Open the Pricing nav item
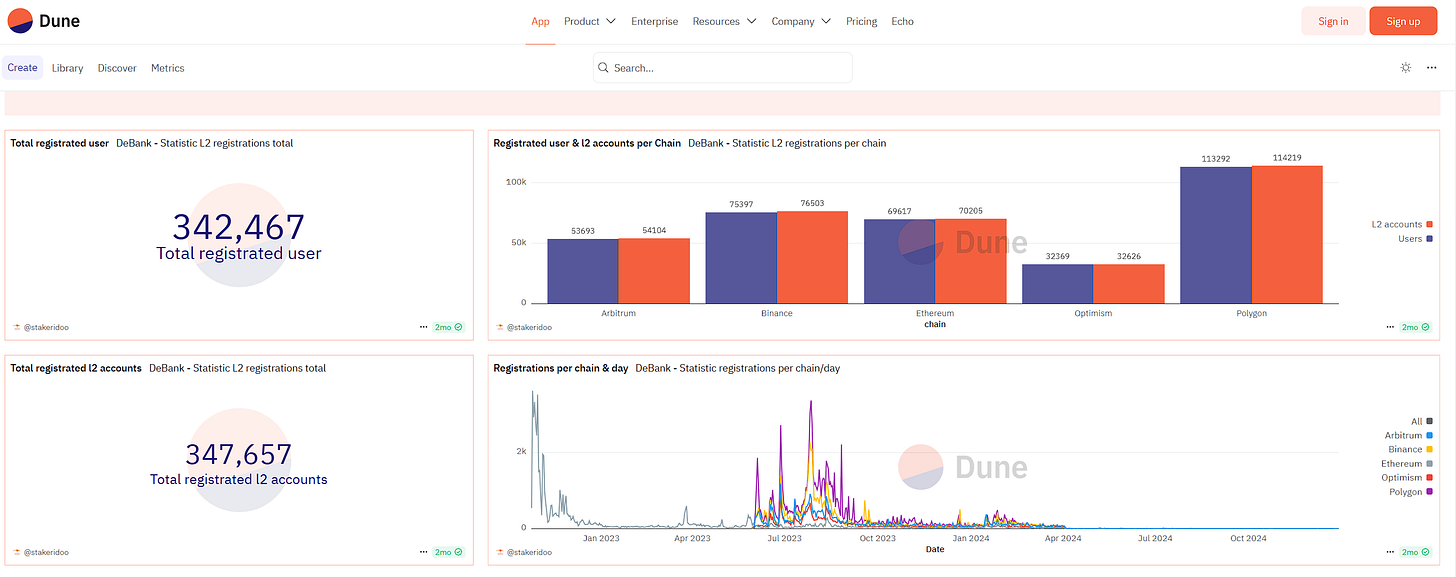 click(861, 21)
